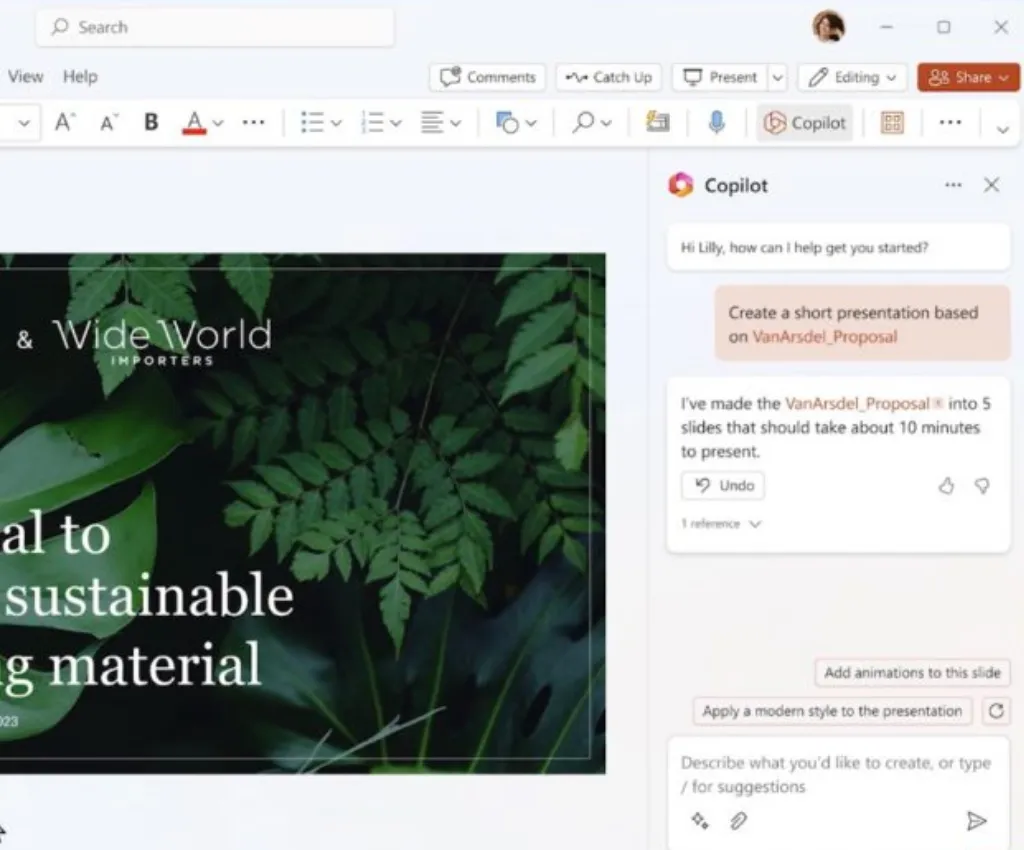This screenshot has height=850, width=1024.
Task: Activate the Dictate microphone icon
Action: point(716,122)
